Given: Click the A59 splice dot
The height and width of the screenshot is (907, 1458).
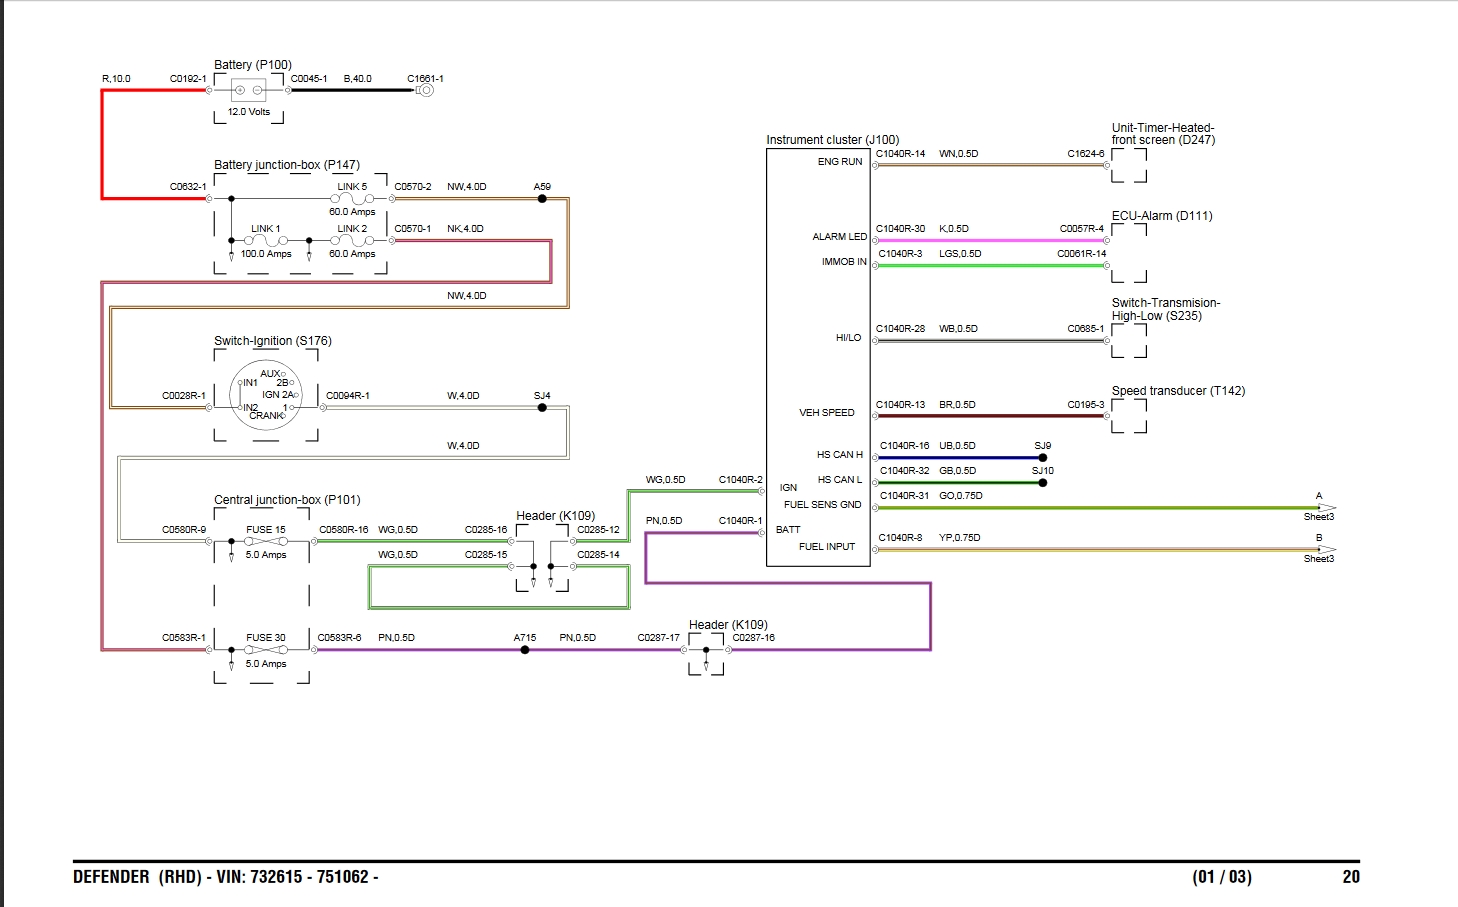Looking at the screenshot, I should [542, 199].
